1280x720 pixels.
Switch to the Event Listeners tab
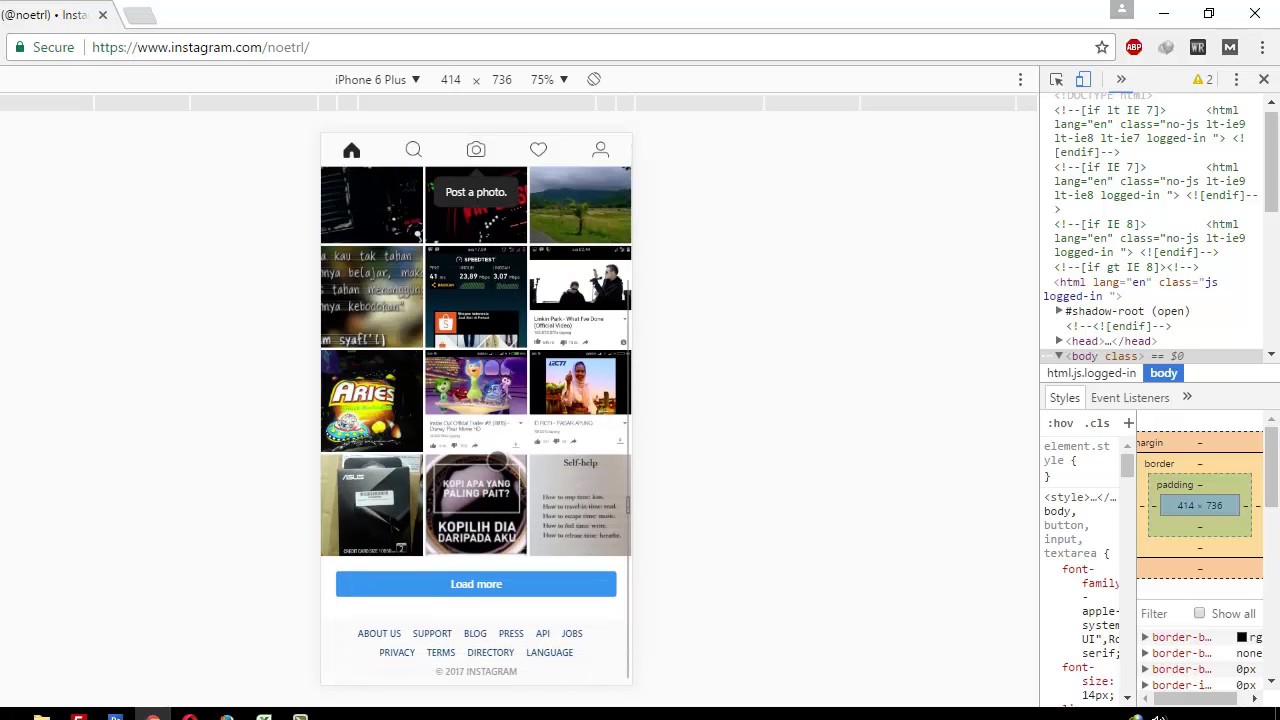click(x=1130, y=398)
